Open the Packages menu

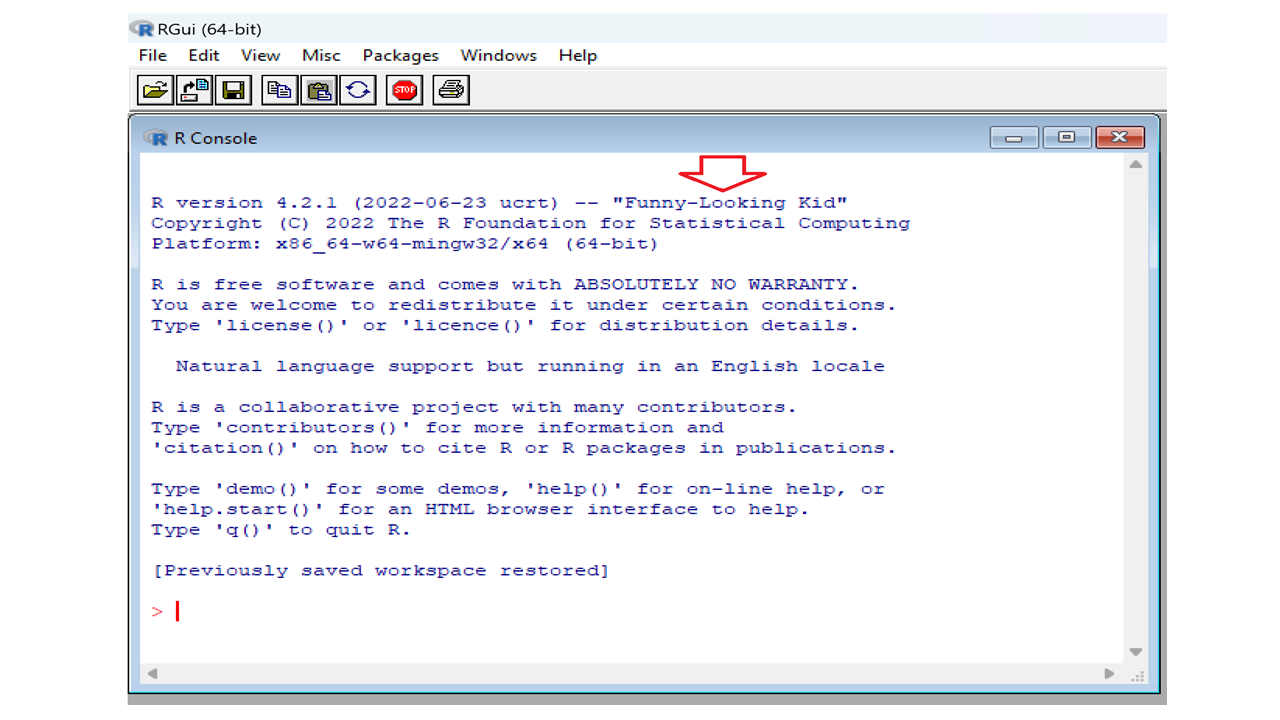click(400, 55)
